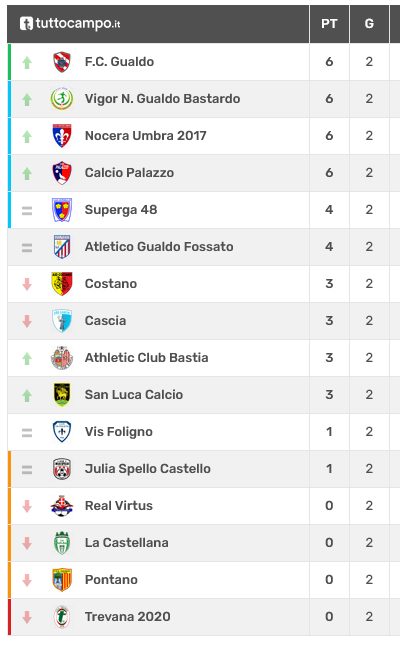Viewport: 400px width, 649px height.
Task: Click the Costano team crest
Action: (x=62, y=284)
